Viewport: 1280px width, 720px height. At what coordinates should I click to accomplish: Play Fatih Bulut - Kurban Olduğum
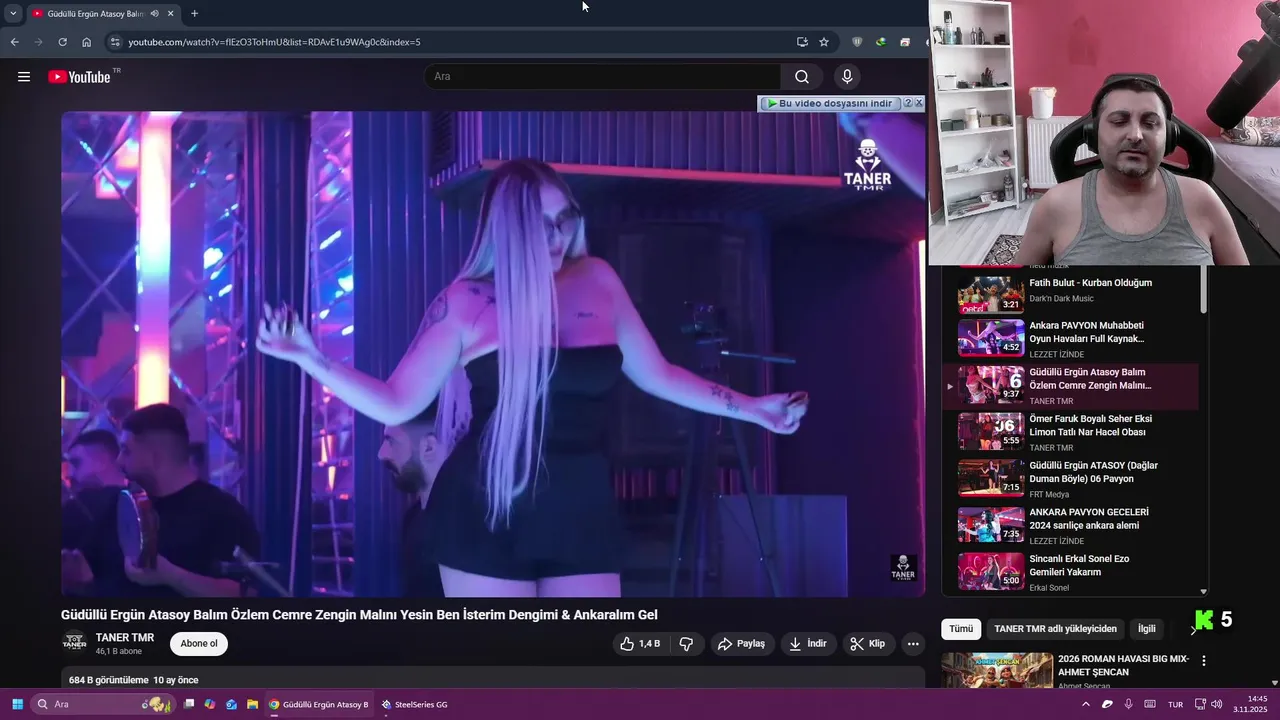(x=1070, y=292)
